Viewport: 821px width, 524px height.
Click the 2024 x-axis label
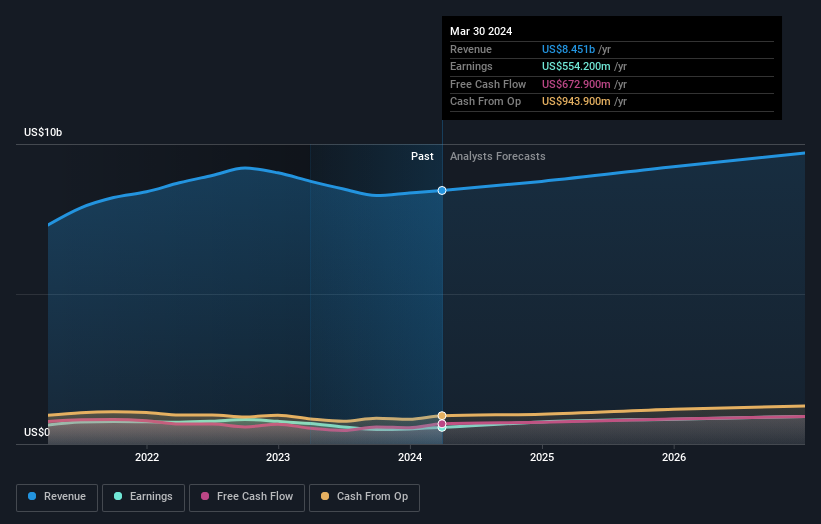[410, 457]
